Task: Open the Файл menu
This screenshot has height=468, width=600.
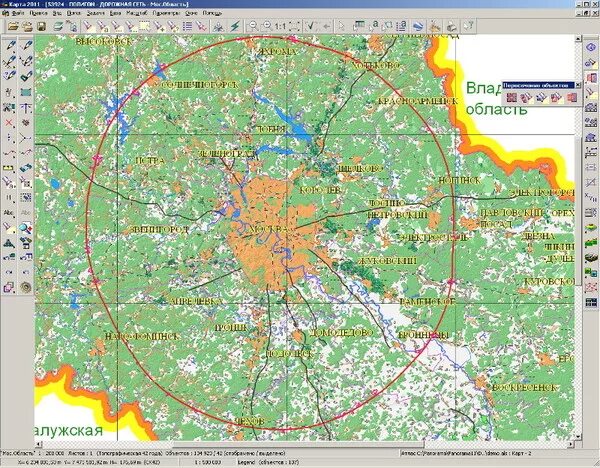Action: click(18, 13)
